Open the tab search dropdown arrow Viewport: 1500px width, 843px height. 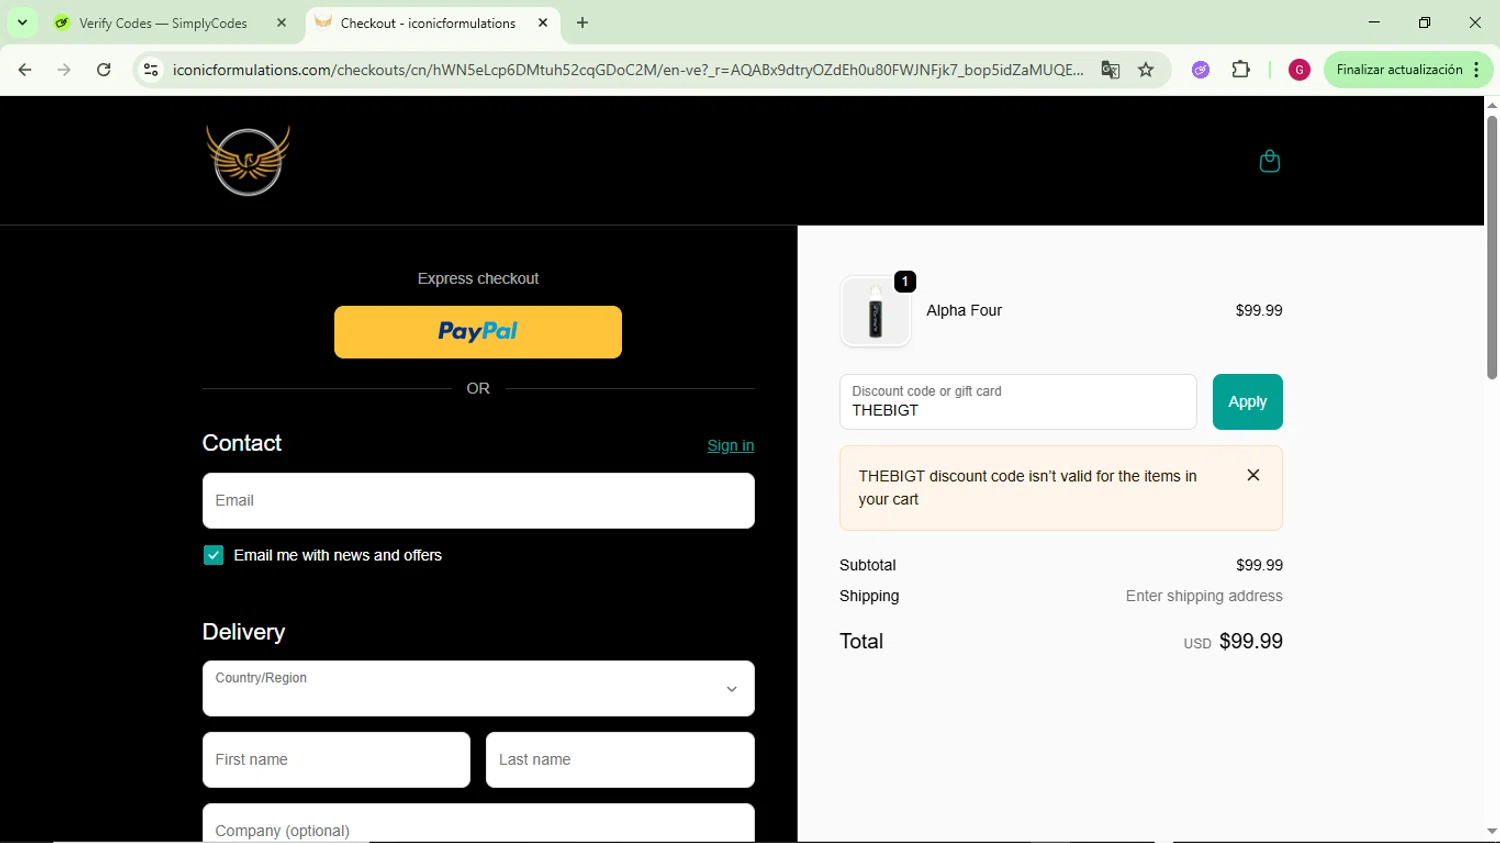22,23
